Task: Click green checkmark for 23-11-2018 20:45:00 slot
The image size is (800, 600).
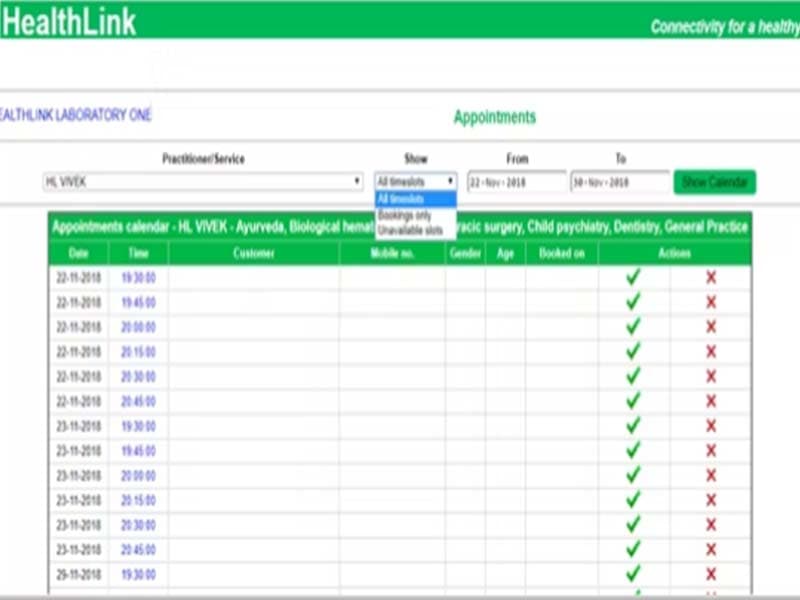Action: click(x=632, y=549)
